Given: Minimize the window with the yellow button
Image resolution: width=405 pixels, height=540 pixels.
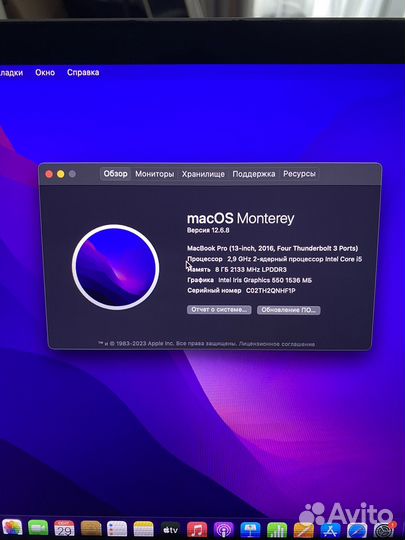Looking at the screenshot, I should click(61, 174).
